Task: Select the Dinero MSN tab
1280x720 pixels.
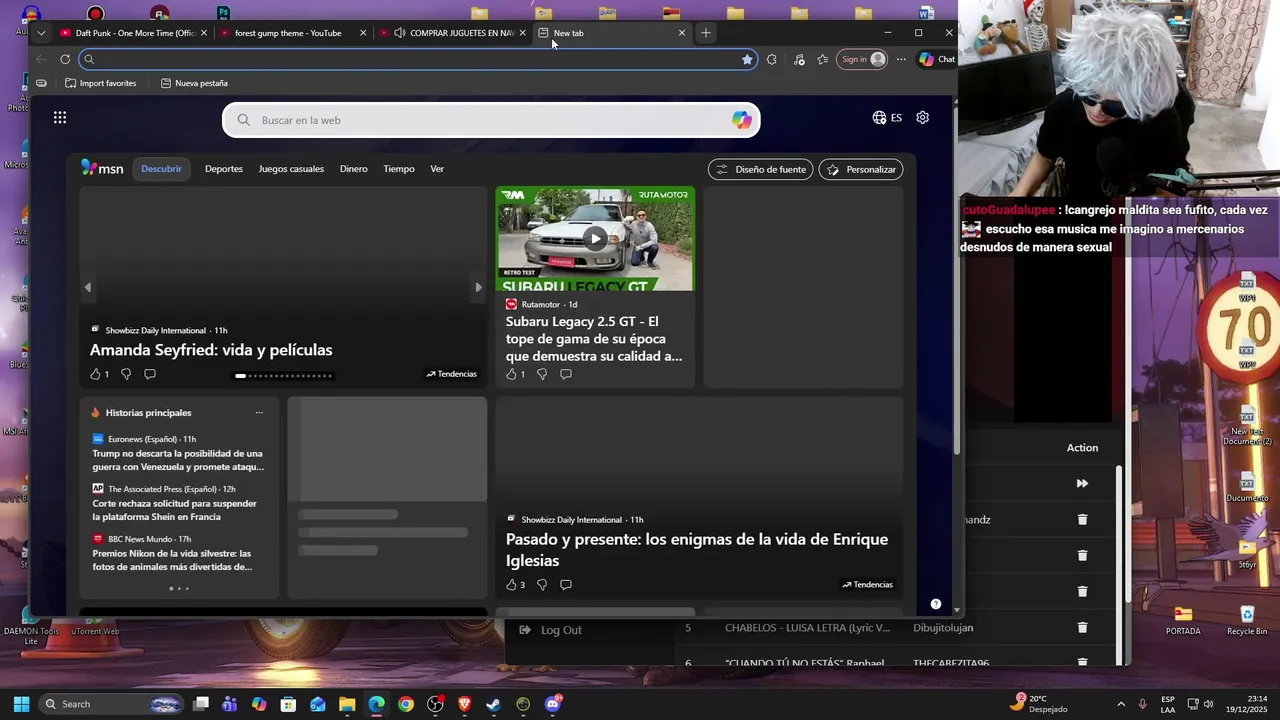Action: 353,169
